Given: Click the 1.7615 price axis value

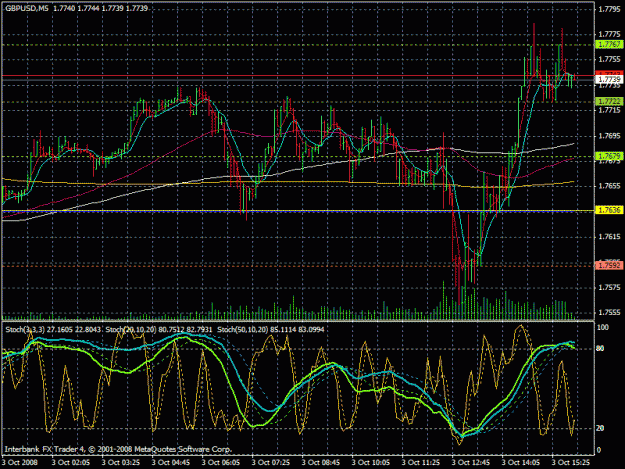Looking at the screenshot, I should tap(609, 237).
